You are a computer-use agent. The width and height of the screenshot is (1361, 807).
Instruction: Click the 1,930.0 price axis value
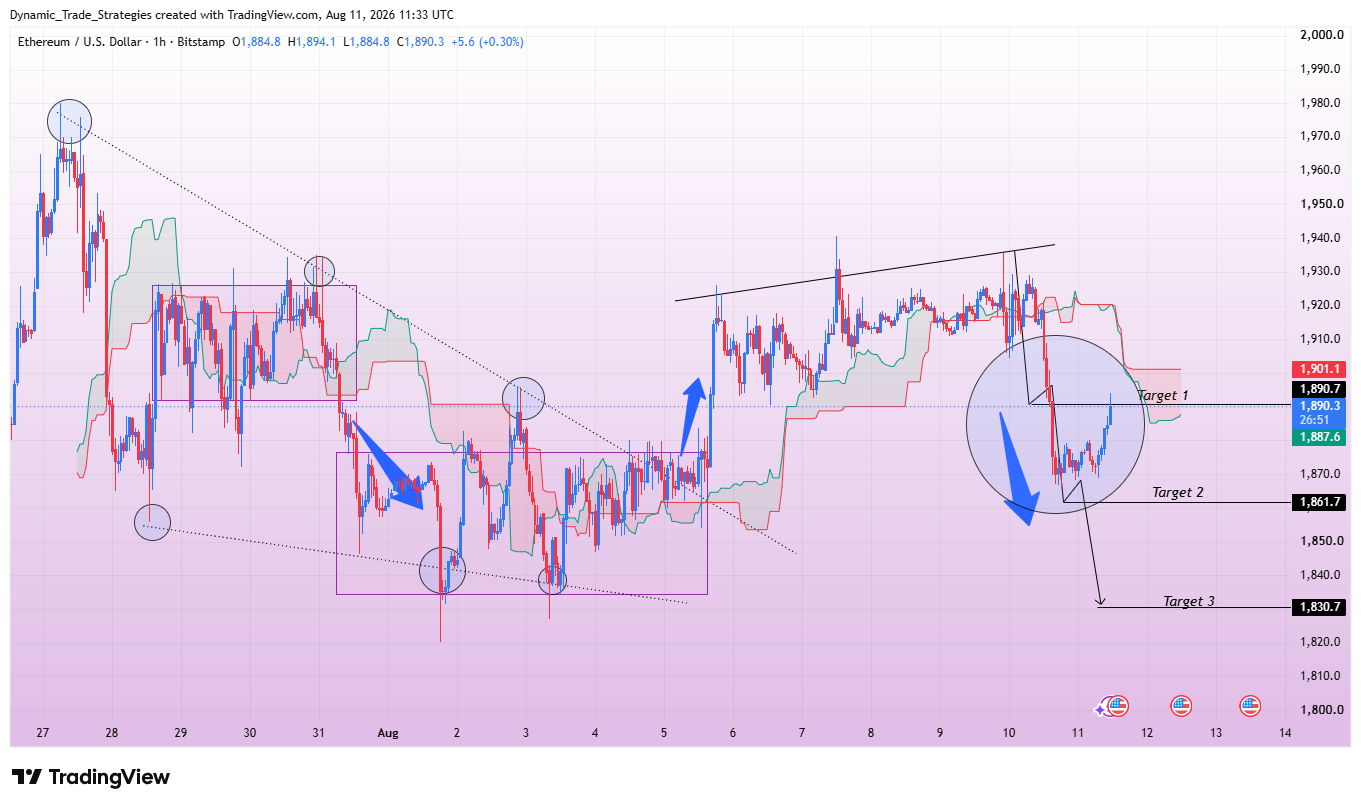click(1321, 271)
